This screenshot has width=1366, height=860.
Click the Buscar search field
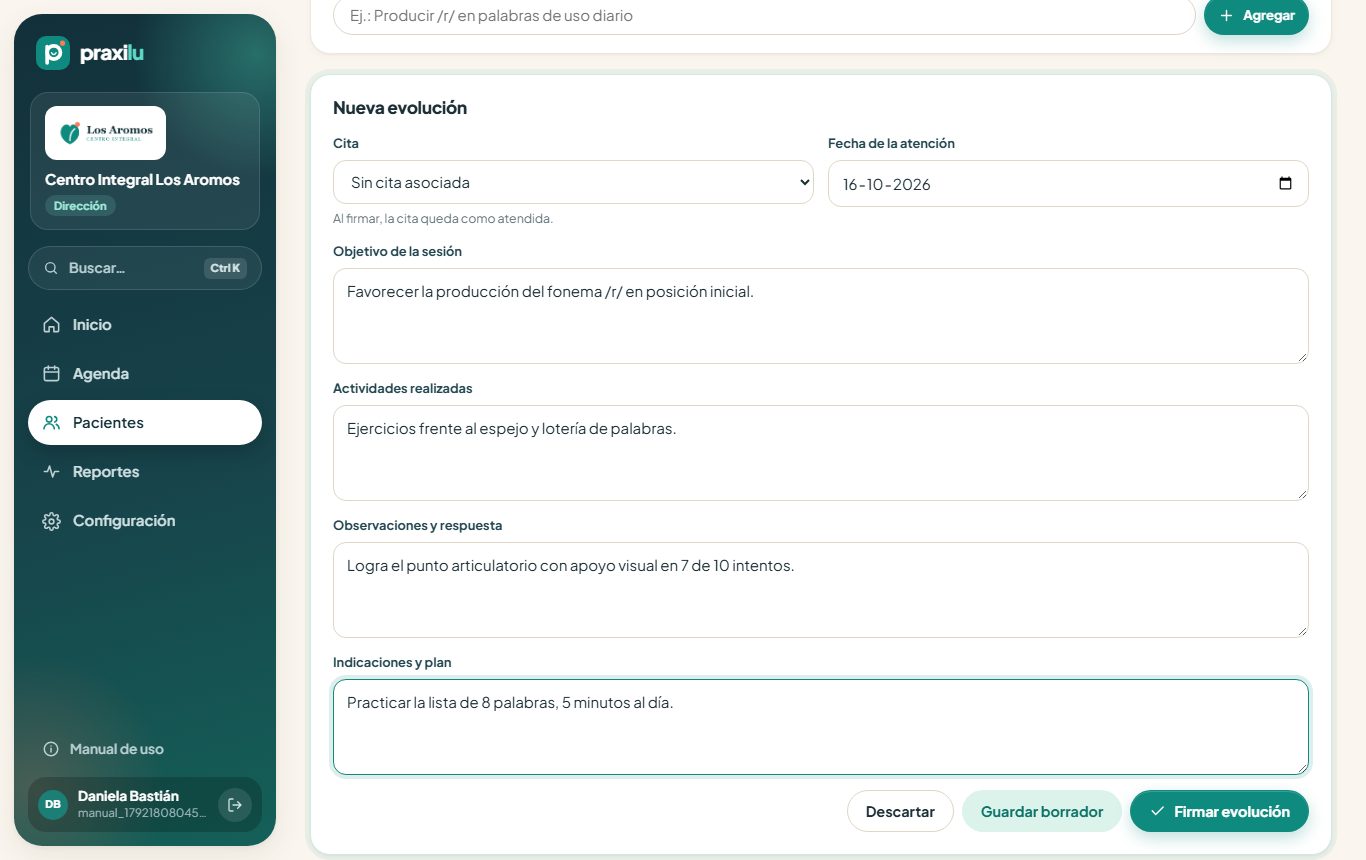tap(145, 268)
